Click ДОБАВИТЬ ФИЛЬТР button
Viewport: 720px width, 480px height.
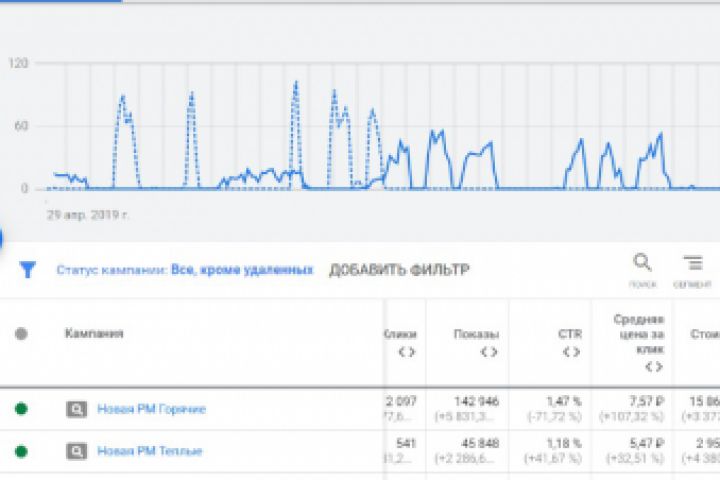pos(399,270)
